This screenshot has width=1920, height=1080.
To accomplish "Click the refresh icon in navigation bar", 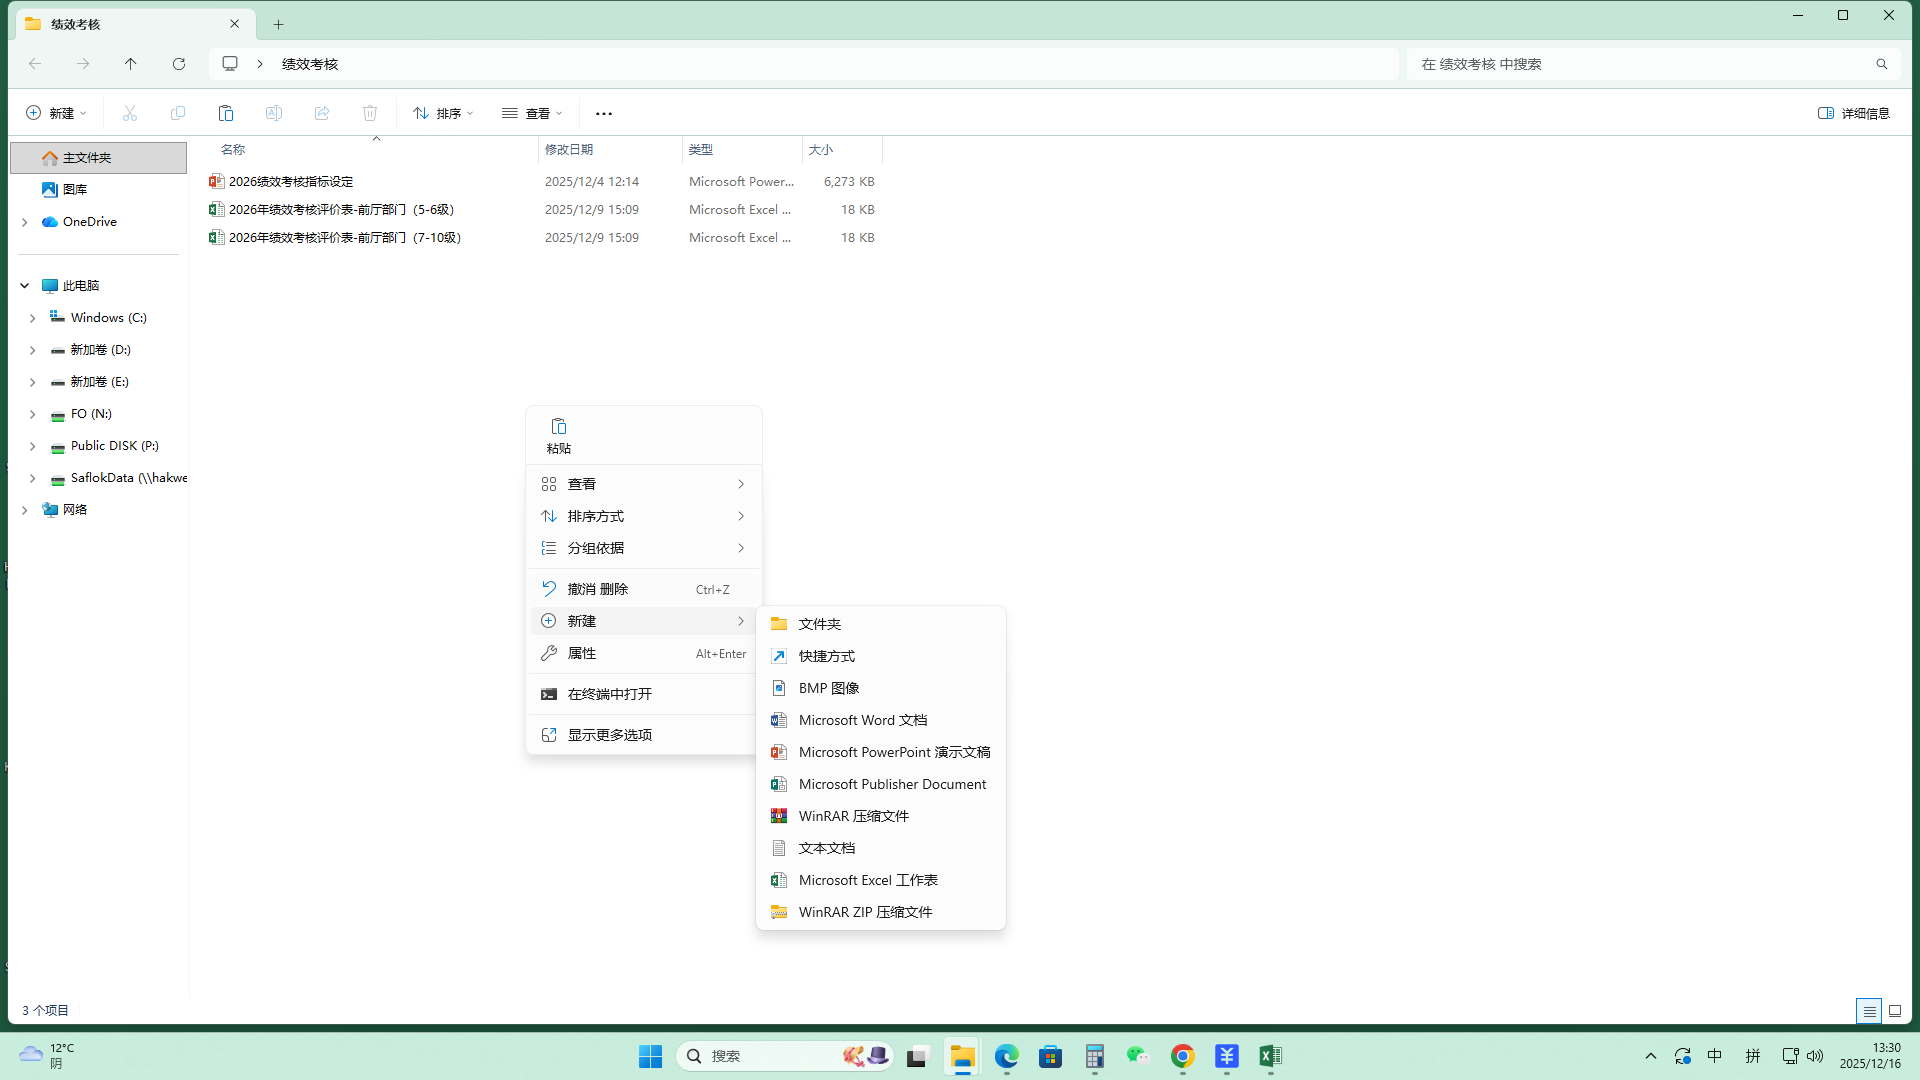I will (x=179, y=64).
